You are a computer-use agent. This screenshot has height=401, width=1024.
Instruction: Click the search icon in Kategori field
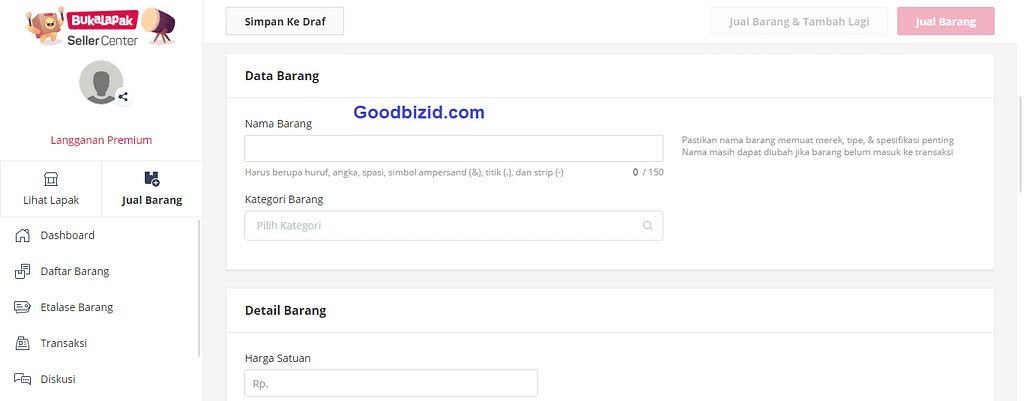648,226
